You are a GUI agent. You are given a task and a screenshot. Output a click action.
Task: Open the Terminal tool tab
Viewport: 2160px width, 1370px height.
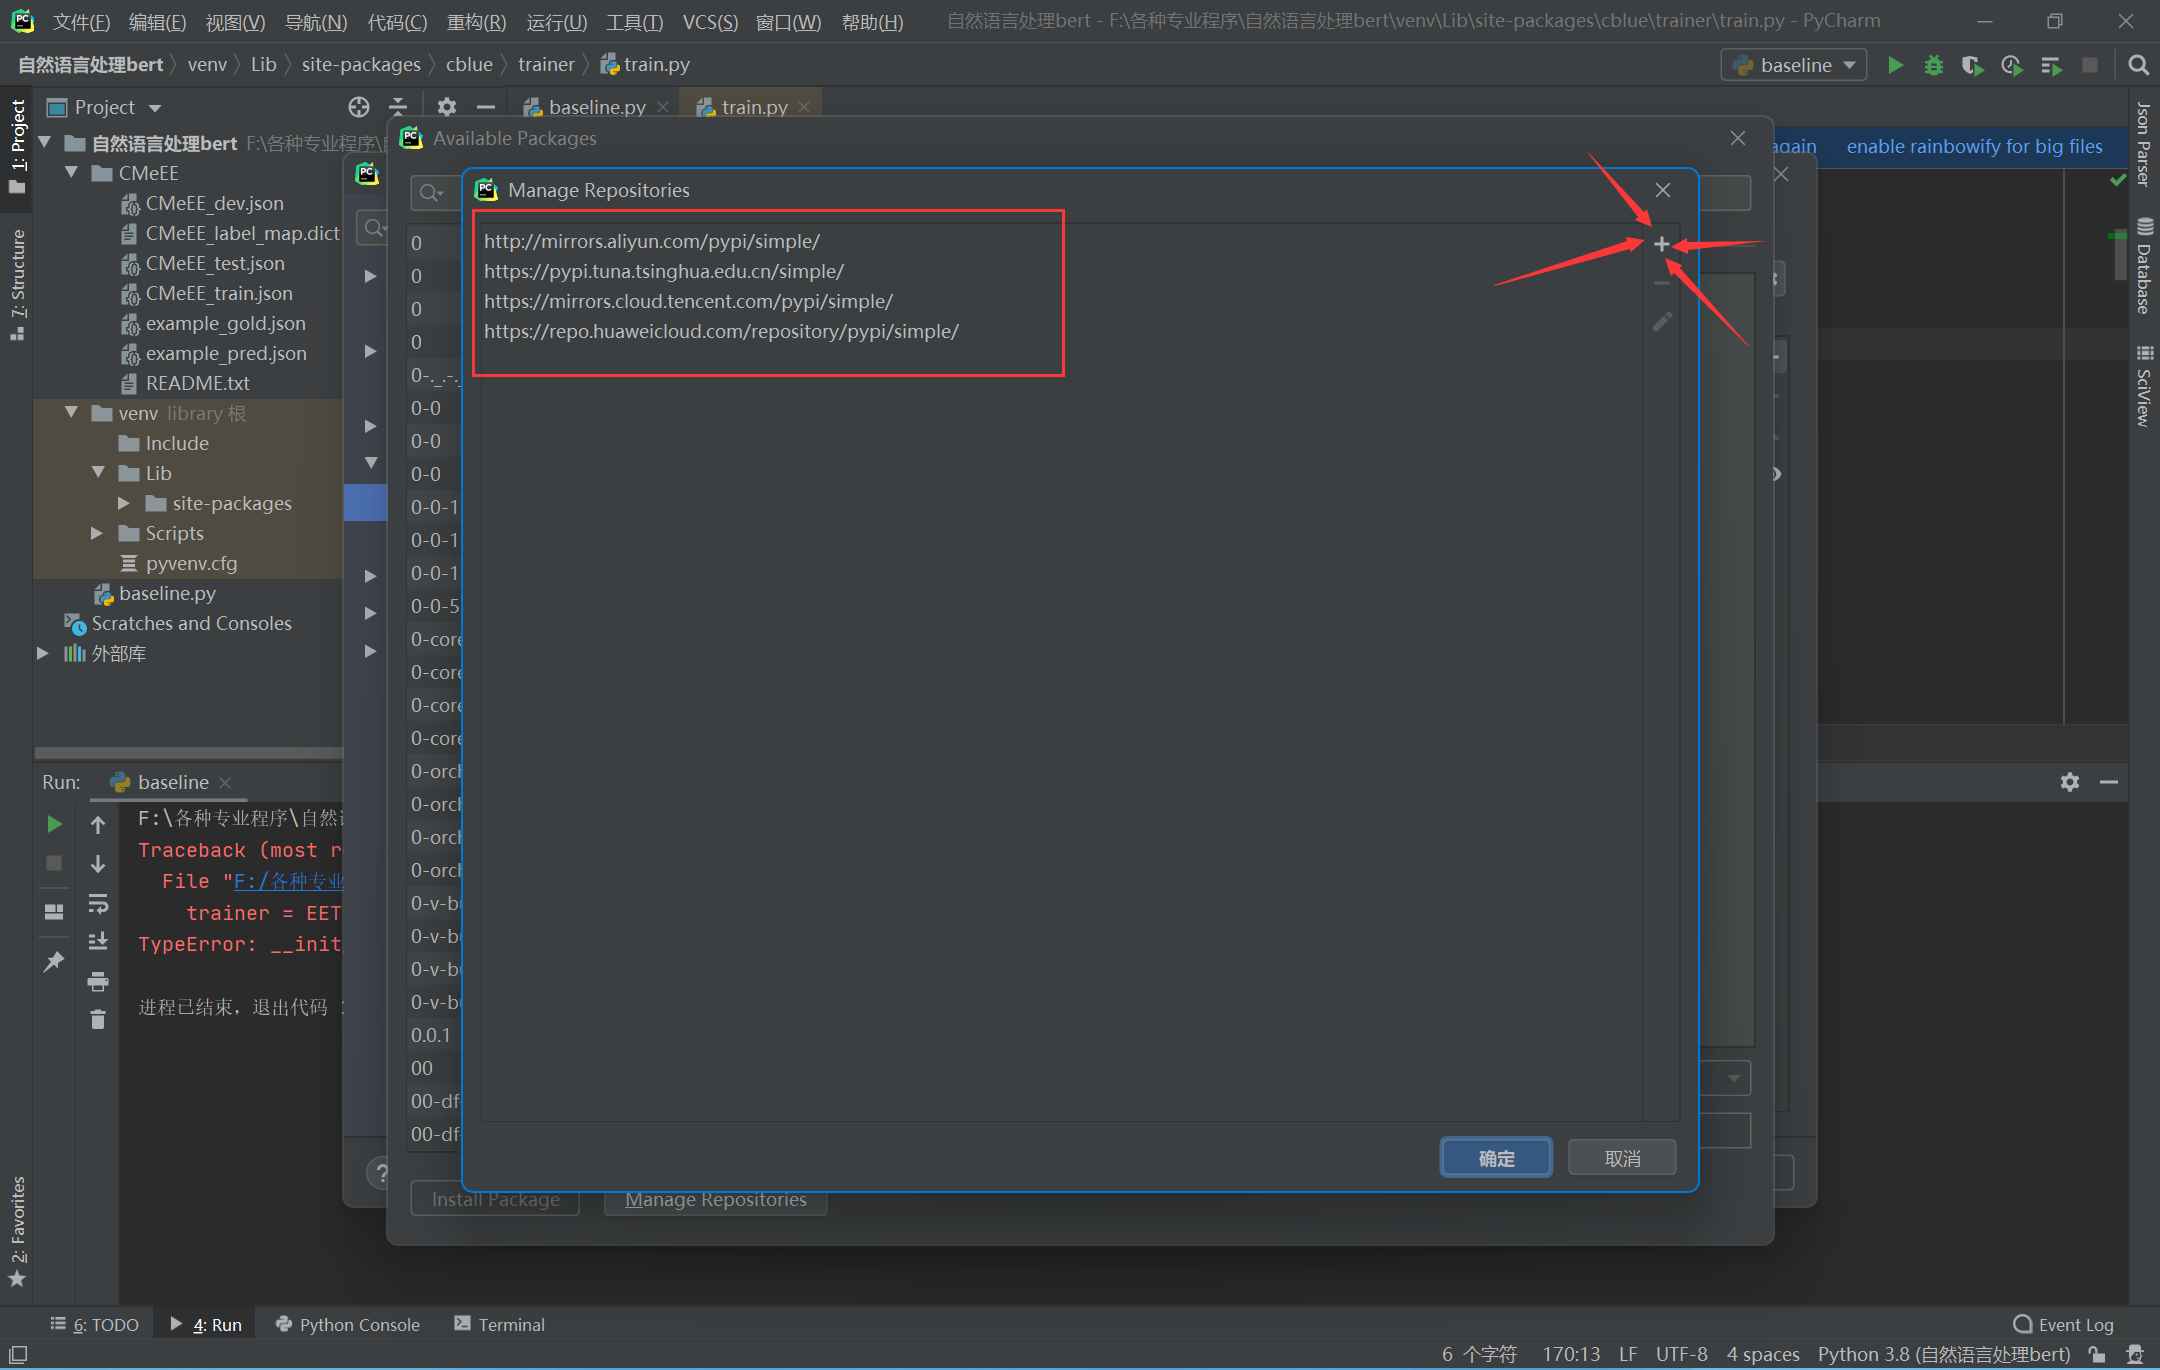tap(499, 1324)
